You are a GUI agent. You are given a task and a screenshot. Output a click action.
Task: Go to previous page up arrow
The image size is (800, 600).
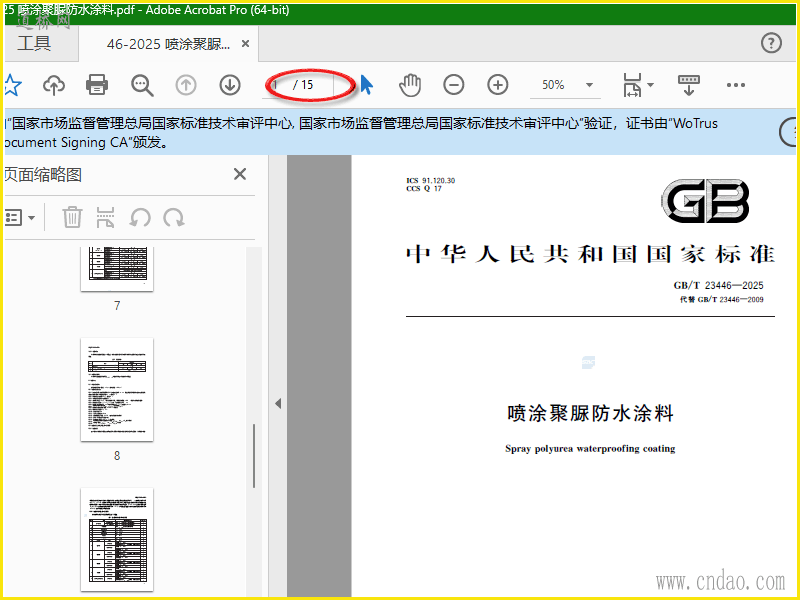tap(186, 85)
